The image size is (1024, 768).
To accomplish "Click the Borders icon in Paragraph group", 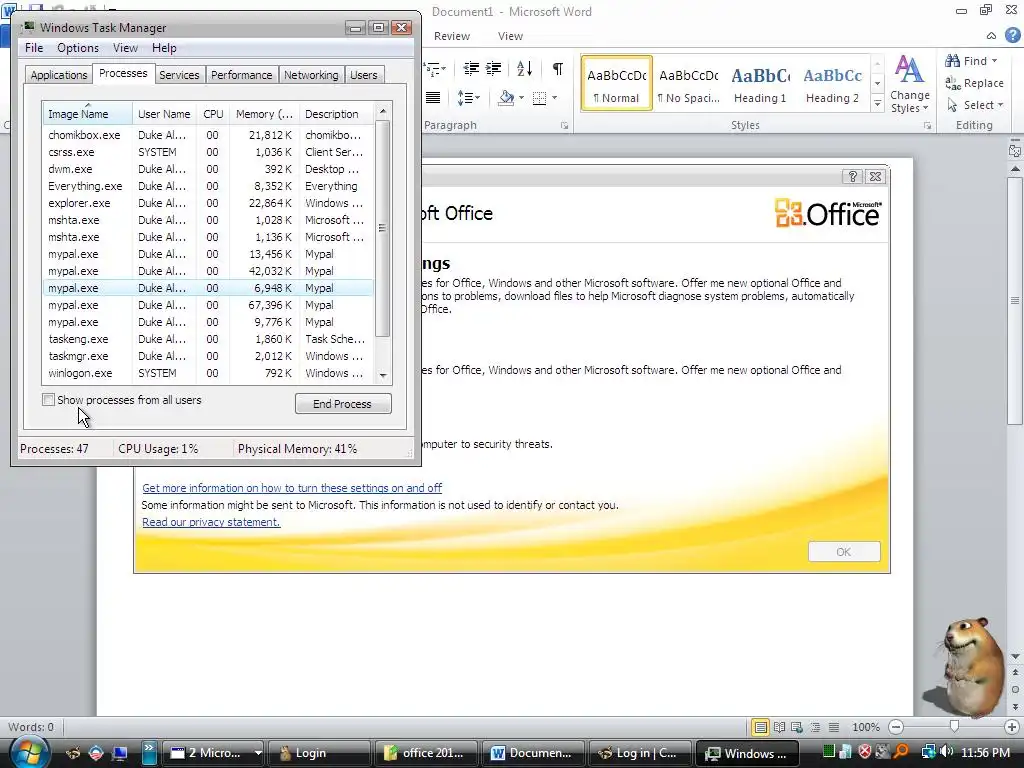I will [539, 98].
